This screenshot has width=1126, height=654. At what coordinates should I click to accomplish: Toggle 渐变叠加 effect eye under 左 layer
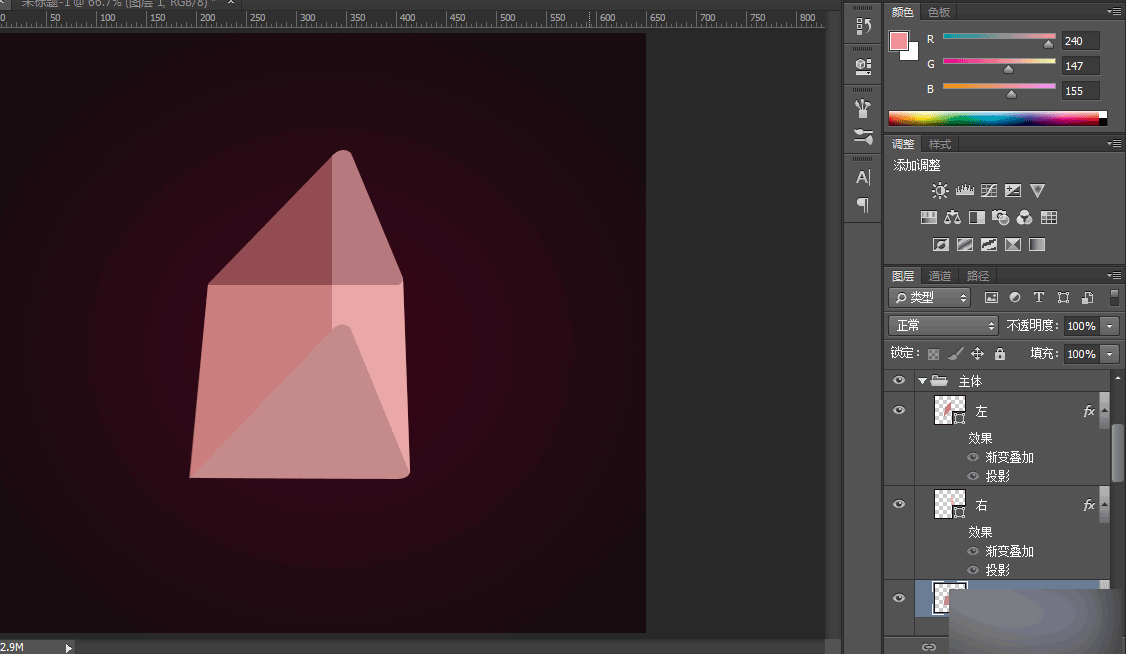coord(973,457)
